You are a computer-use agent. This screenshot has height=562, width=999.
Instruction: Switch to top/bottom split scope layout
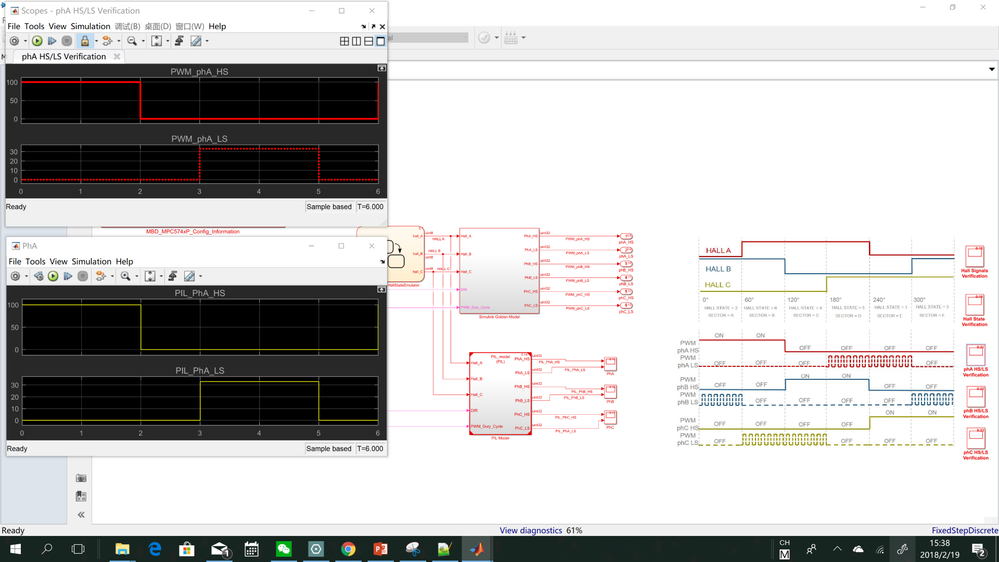[369, 41]
